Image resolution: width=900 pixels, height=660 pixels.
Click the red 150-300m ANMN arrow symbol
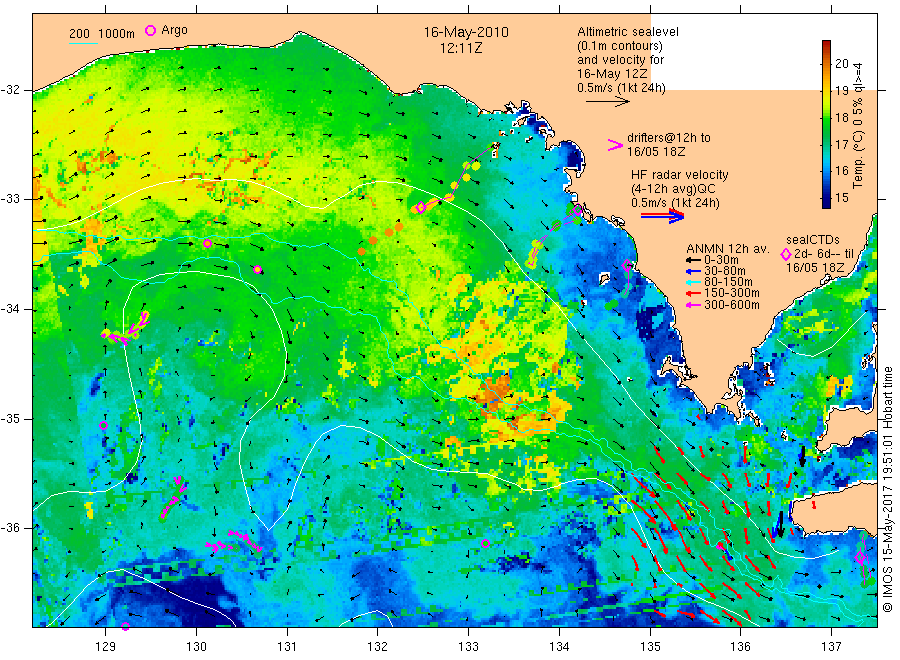pyautogui.click(x=694, y=294)
